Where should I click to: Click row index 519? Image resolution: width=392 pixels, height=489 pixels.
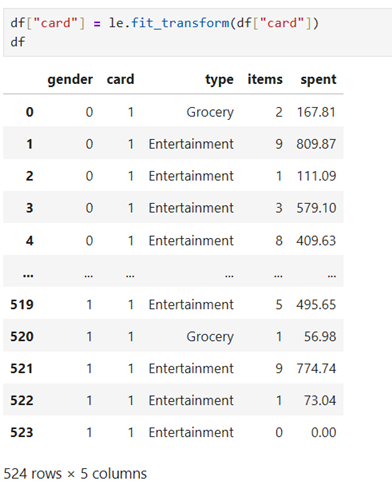coord(22,305)
